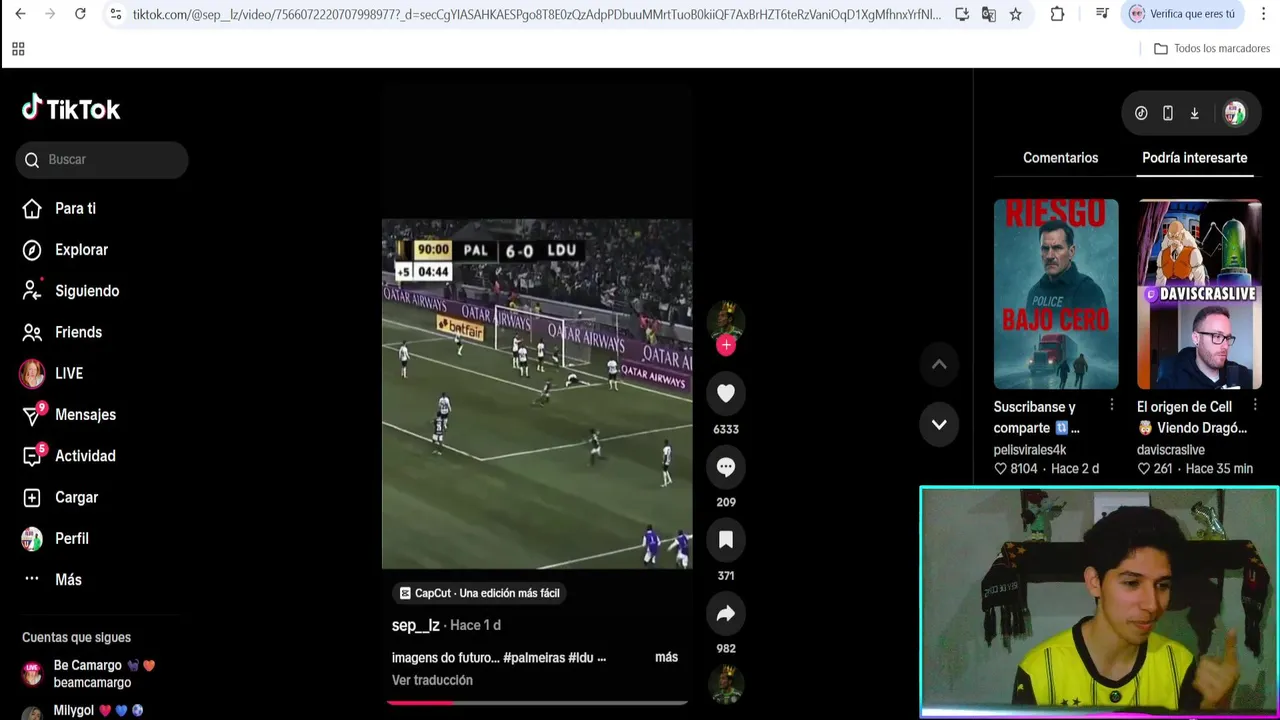Go to next video arrow
Image resolution: width=1280 pixels, height=720 pixels.
[939, 424]
